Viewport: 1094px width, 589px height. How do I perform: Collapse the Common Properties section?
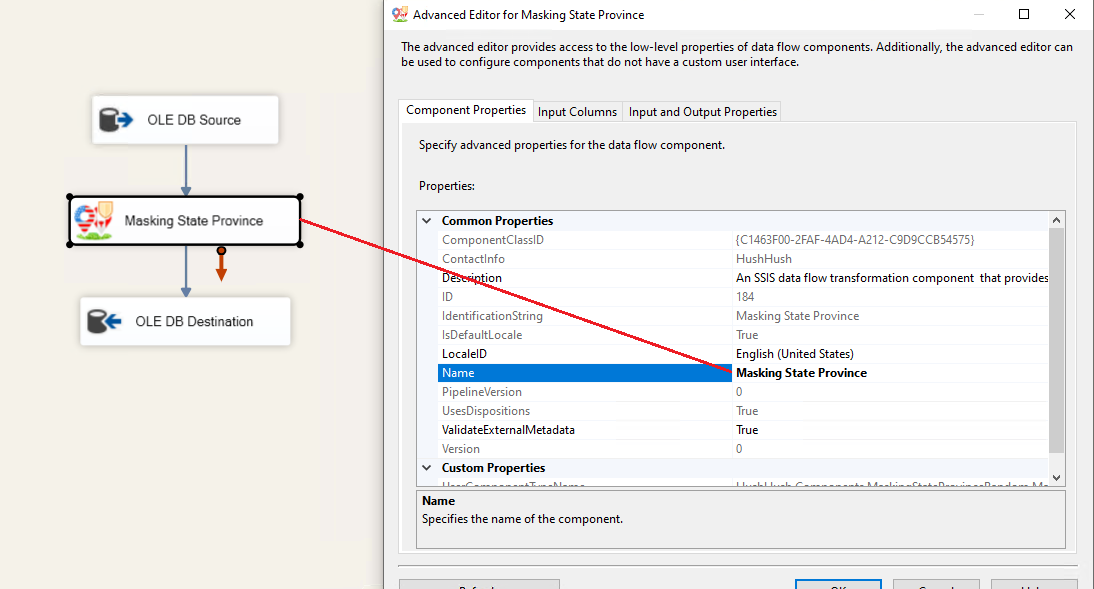[x=427, y=221]
